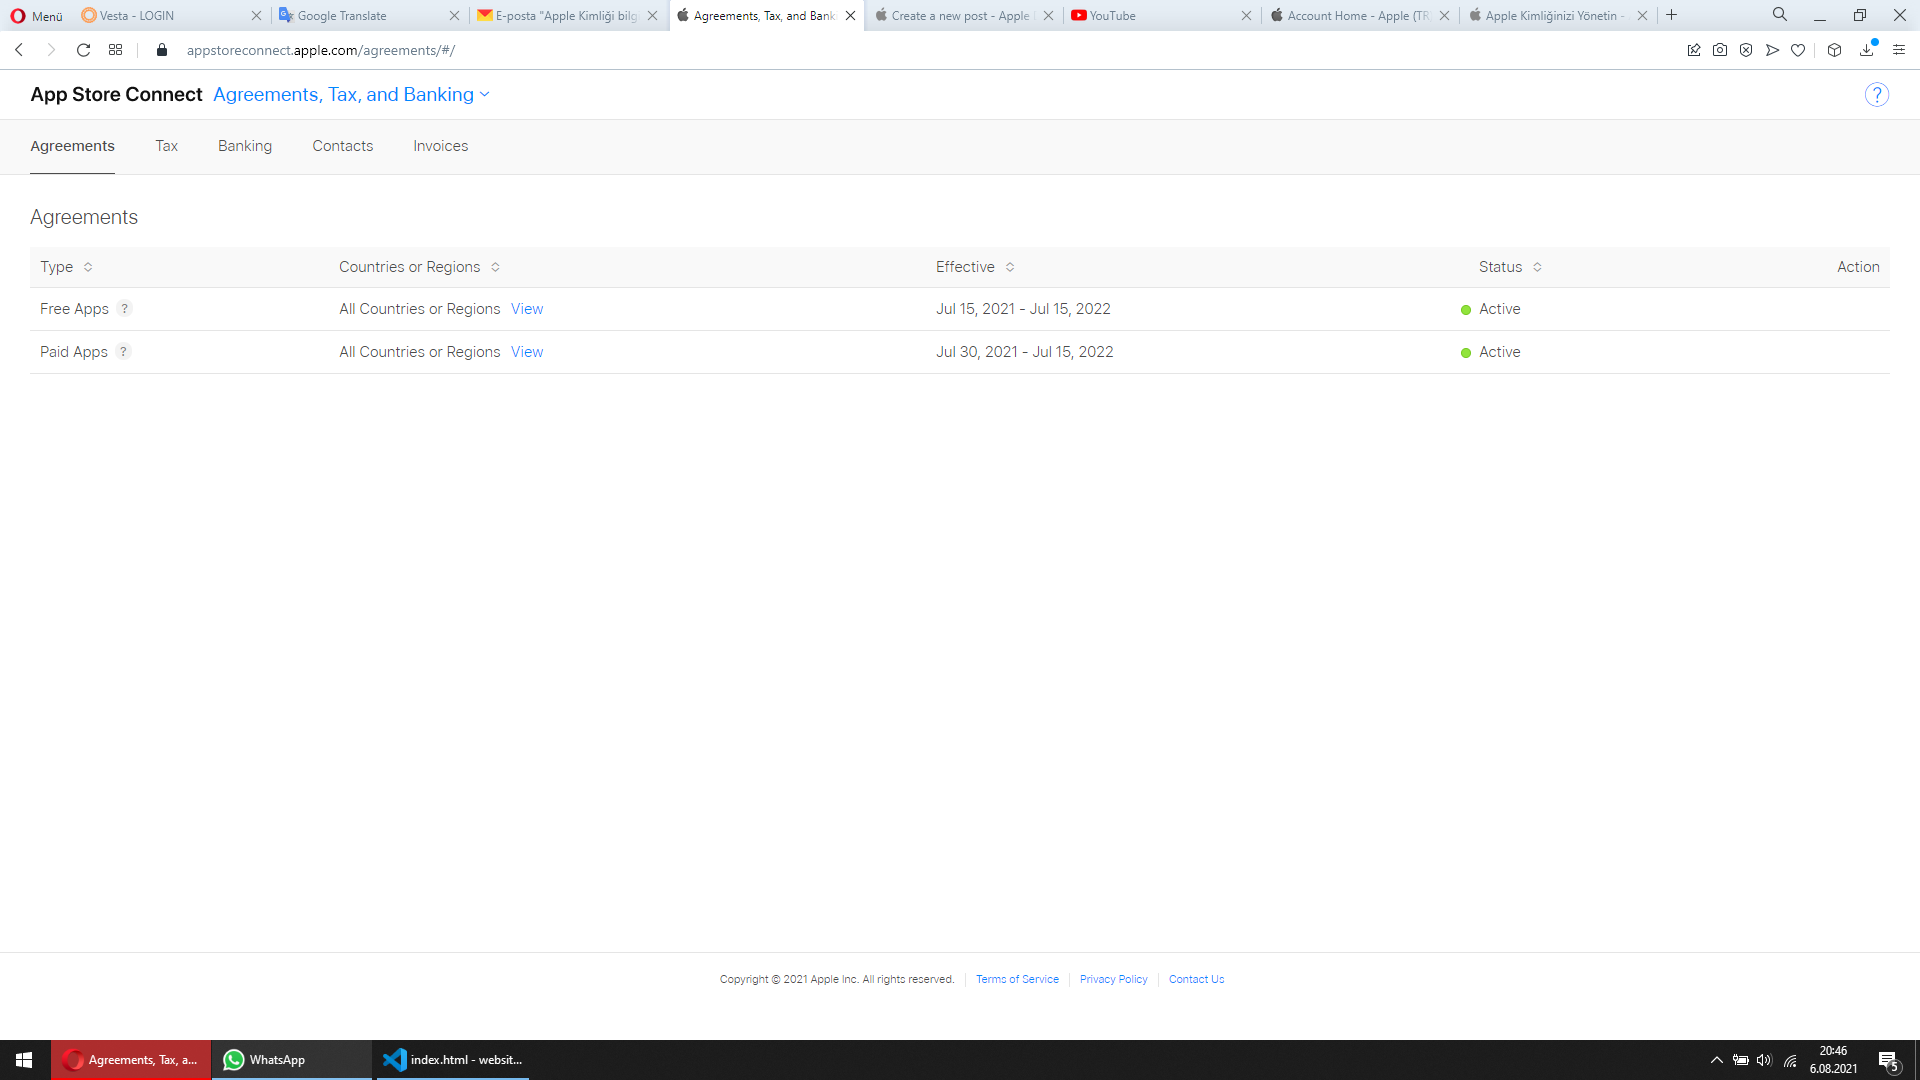Sort table by Type column
1920x1080 pixels.
click(66, 267)
